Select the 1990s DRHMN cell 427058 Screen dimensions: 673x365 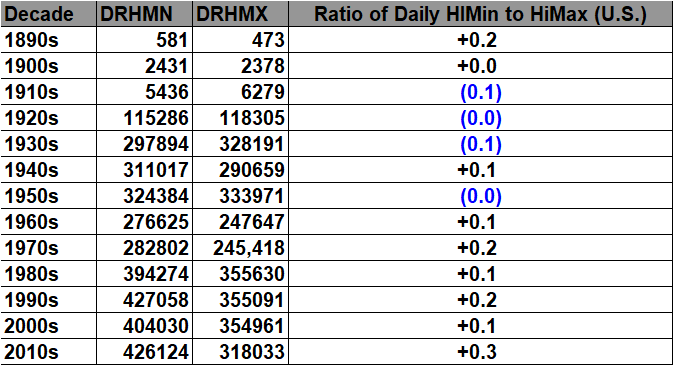(145, 300)
